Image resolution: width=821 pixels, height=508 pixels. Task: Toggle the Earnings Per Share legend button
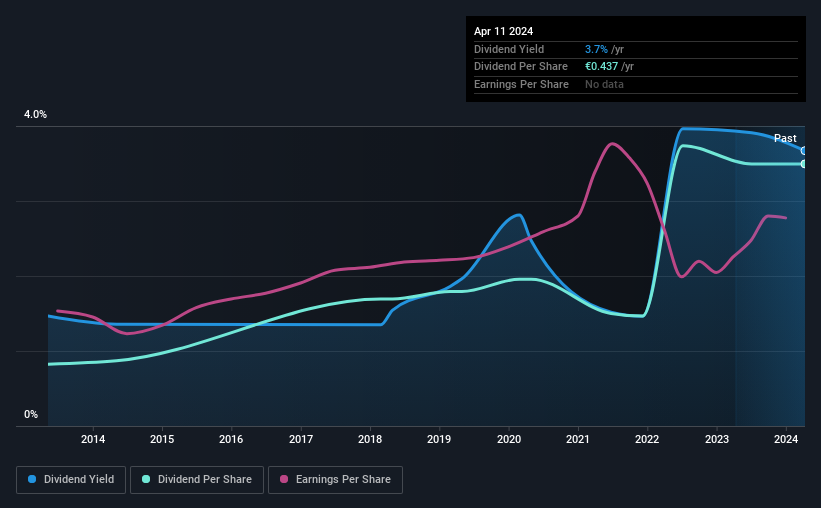click(x=335, y=480)
